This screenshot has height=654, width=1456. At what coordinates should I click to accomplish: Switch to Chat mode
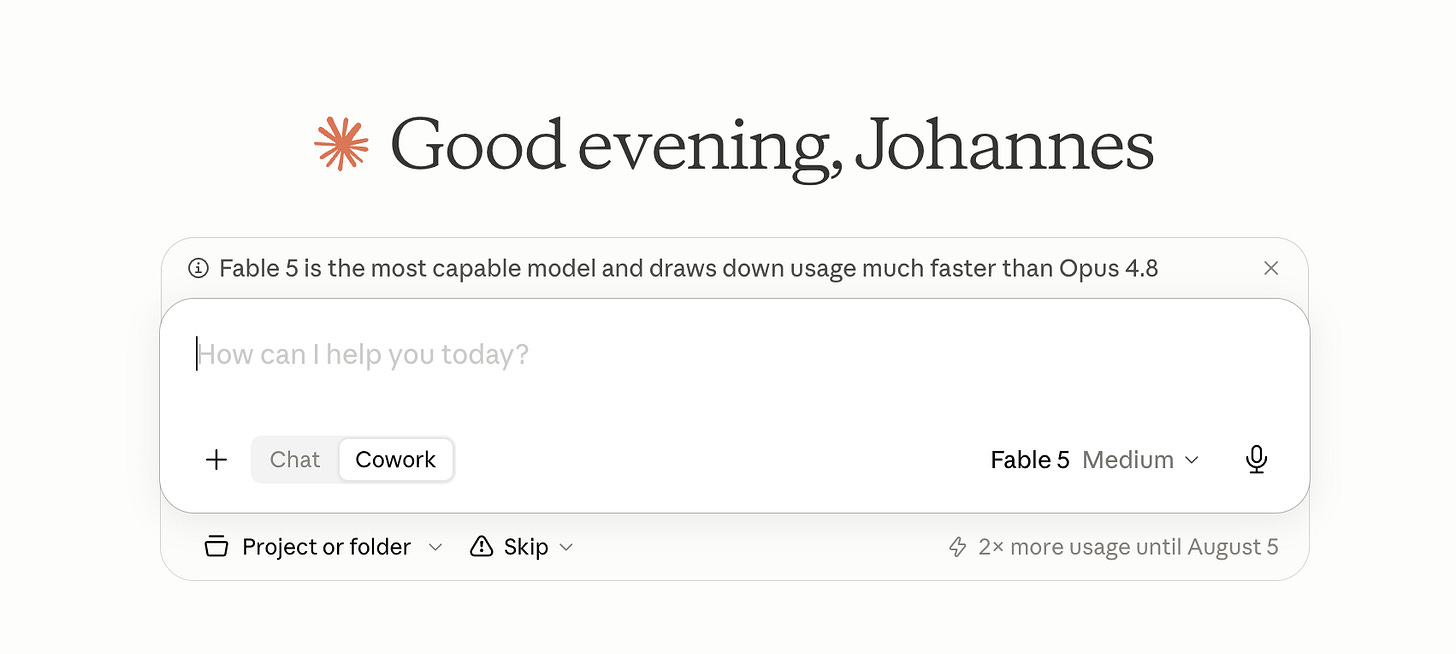(295, 460)
